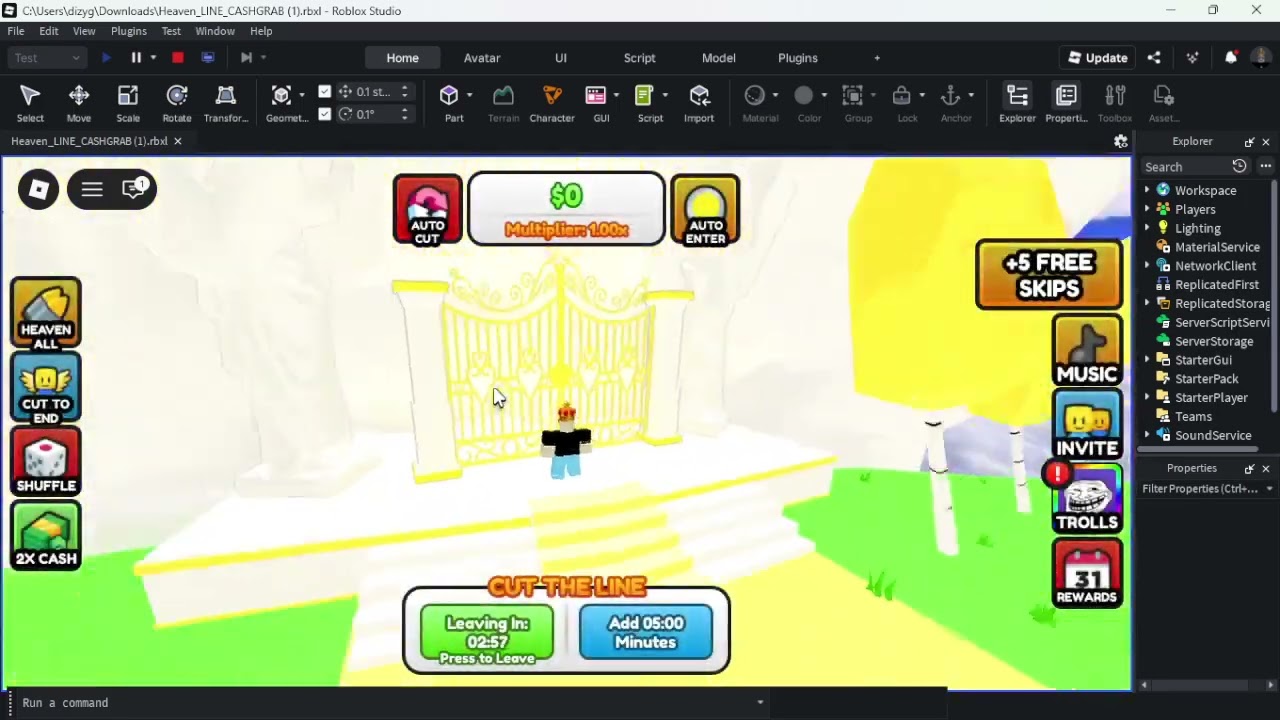Screen dimensions: 1280x720
Task: Pick the Rotate tool
Action: coord(177,103)
